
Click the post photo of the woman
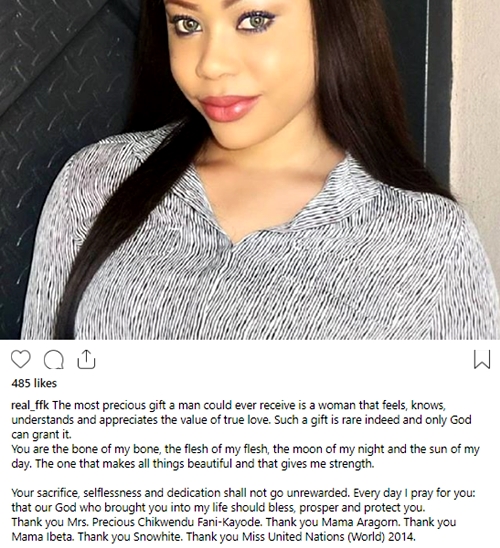[x=250, y=170]
